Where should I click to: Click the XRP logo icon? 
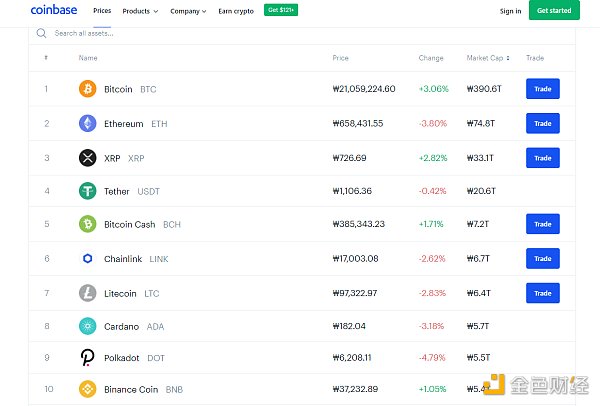pyautogui.click(x=88, y=158)
